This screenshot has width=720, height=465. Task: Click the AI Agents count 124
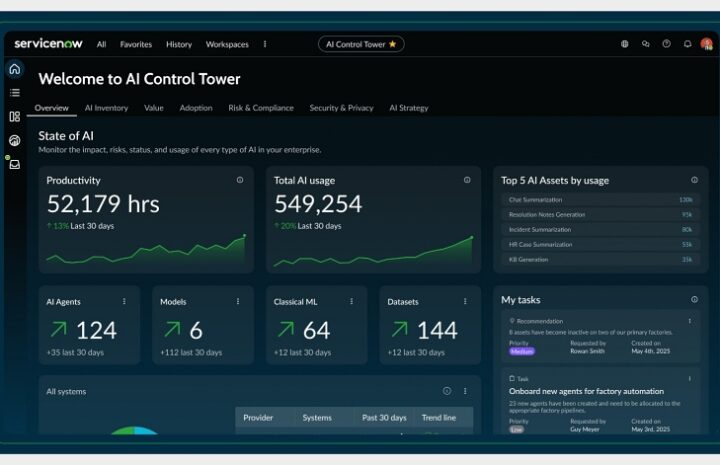click(x=96, y=331)
